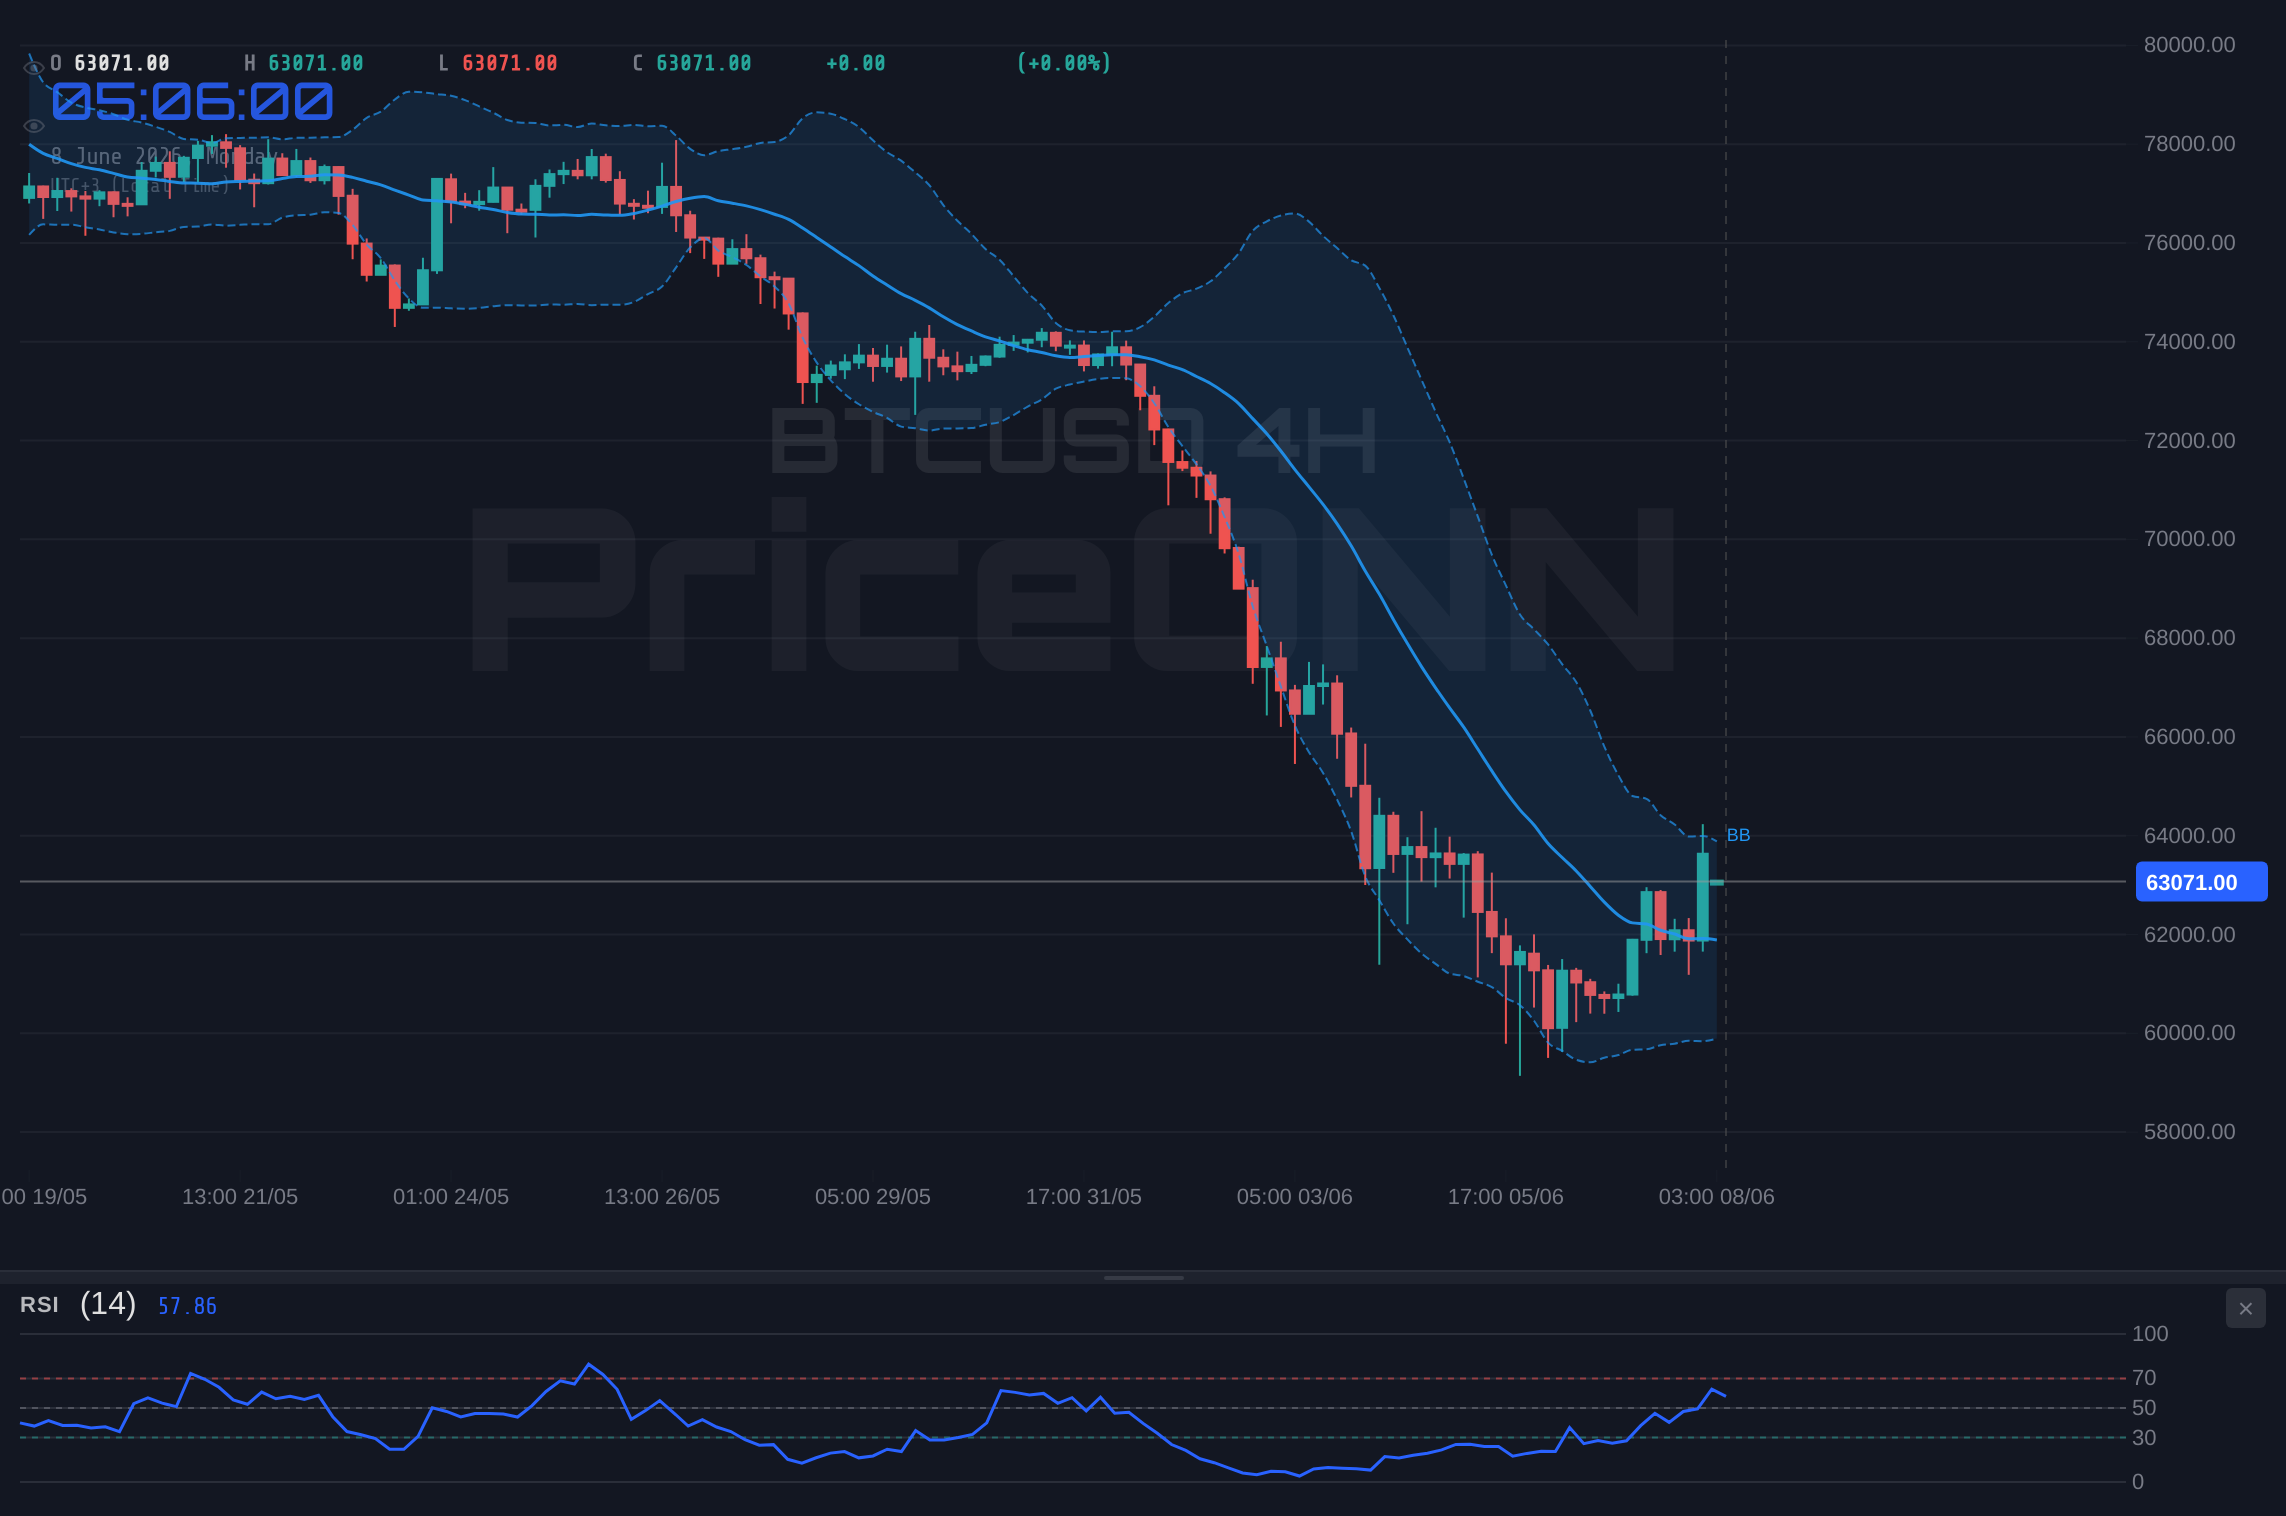Click the Close value 63071.00
This screenshot has width=2286, height=1516.
(704, 63)
